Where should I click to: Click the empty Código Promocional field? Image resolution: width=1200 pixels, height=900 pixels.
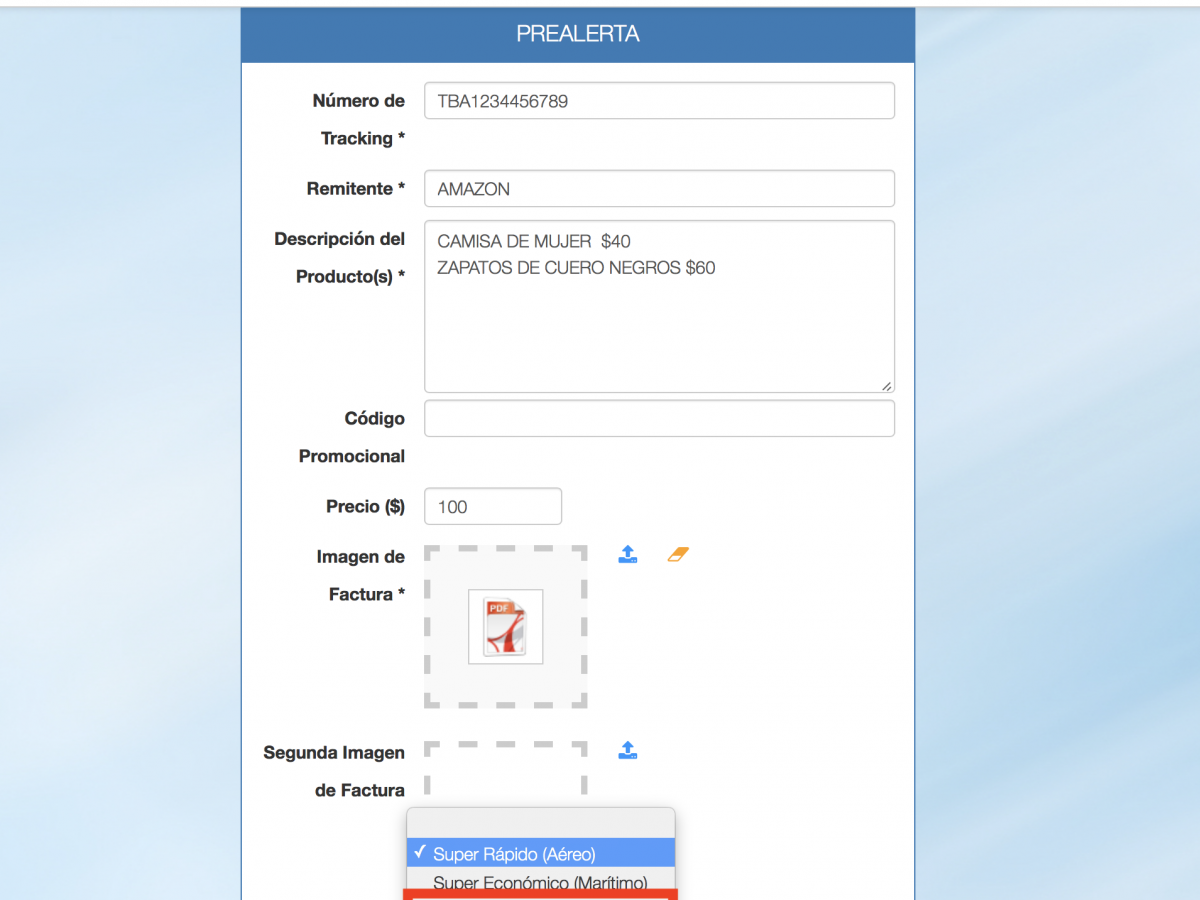658,419
